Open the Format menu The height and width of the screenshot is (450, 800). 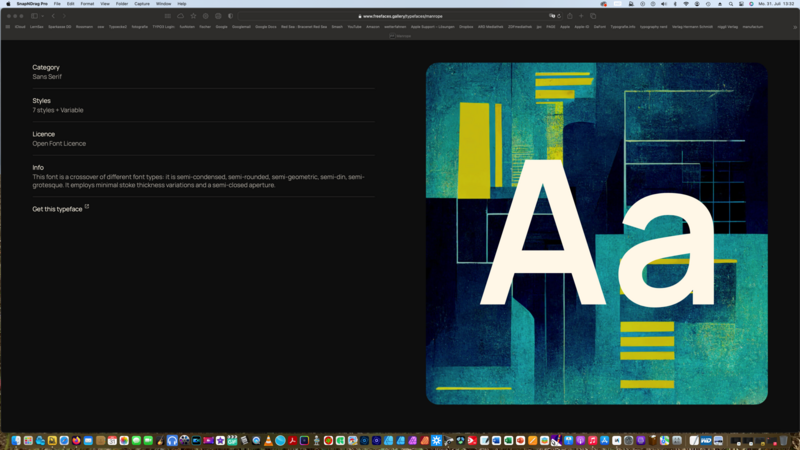87,4
